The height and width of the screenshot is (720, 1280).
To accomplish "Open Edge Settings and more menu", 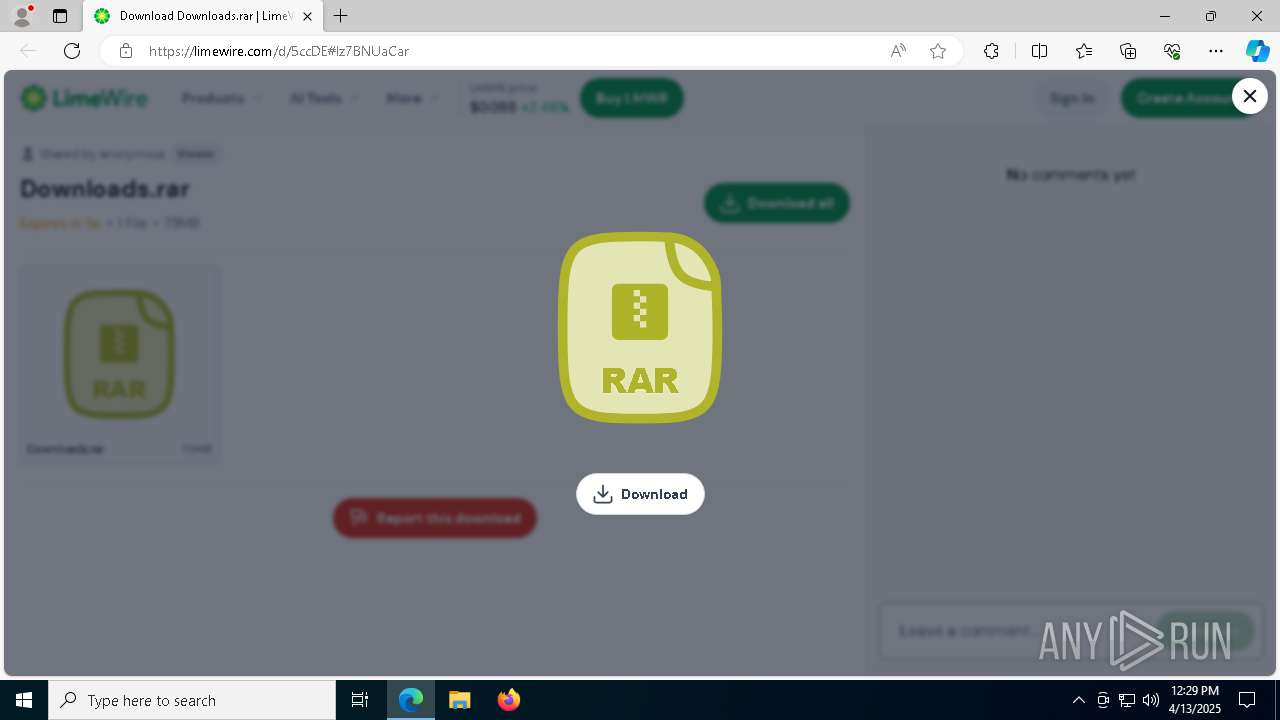I will [x=1216, y=51].
